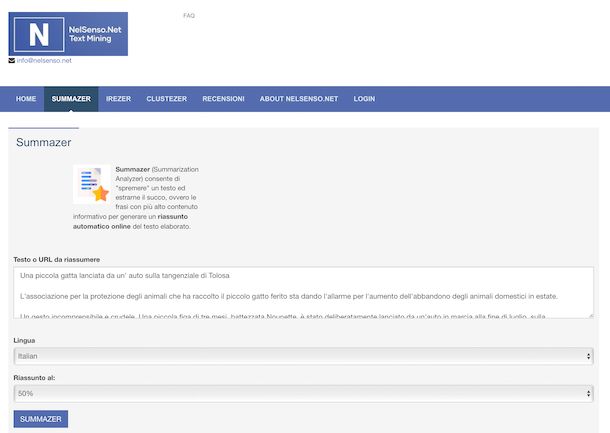Viewport: 610px width, 433px height.
Task: Click the 'Testo o URL da riassumere' label
Action: 57,259
